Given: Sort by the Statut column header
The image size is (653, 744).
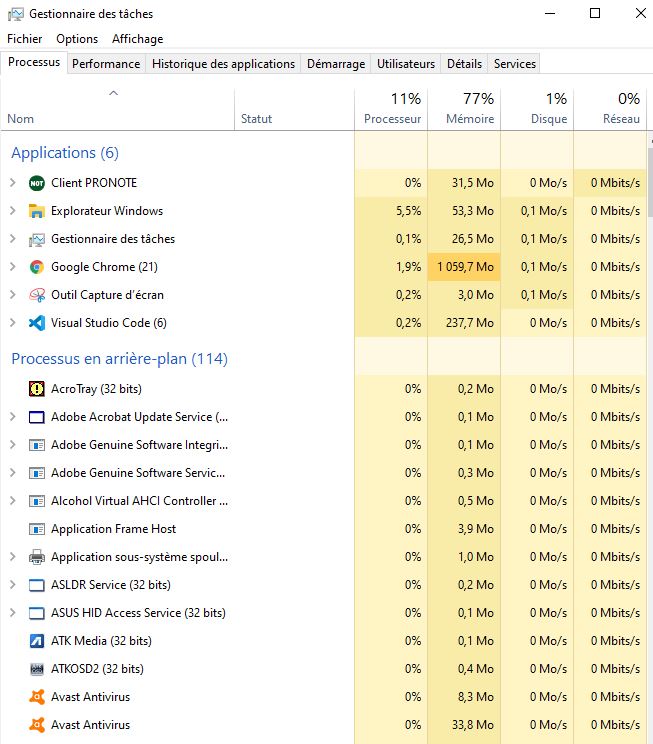Looking at the screenshot, I should [x=294, y=110].
